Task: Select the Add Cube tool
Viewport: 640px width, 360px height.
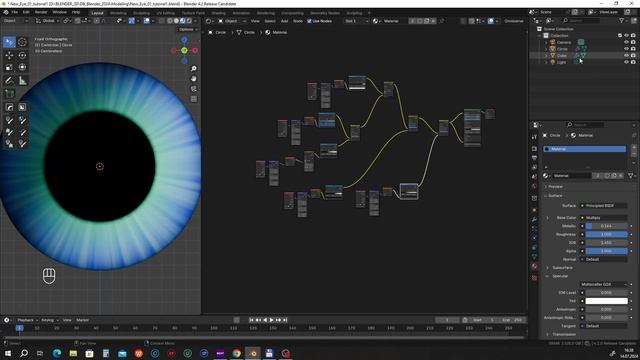Action: pyautogui.click(x=9, y=93)
